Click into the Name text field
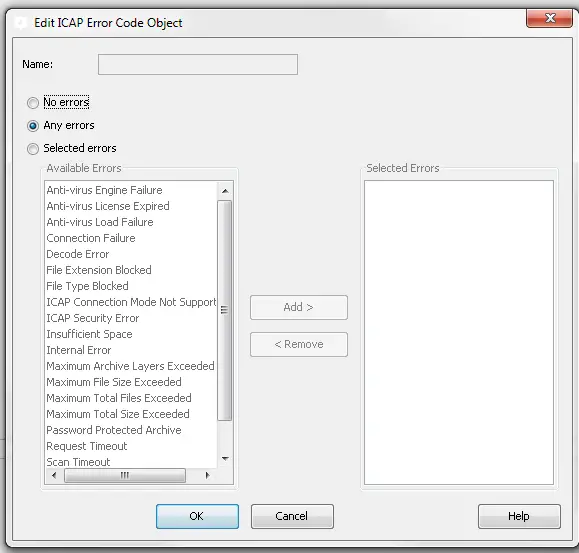This screenshot has width=579, height=553. (198, 65)
